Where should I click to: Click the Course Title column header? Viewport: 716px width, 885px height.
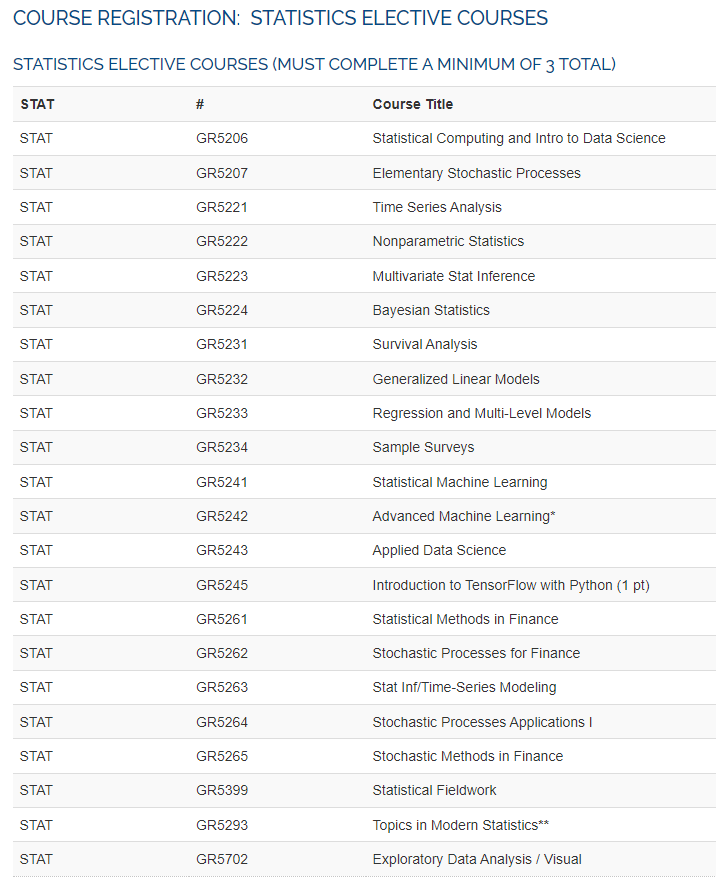point(412,104)
